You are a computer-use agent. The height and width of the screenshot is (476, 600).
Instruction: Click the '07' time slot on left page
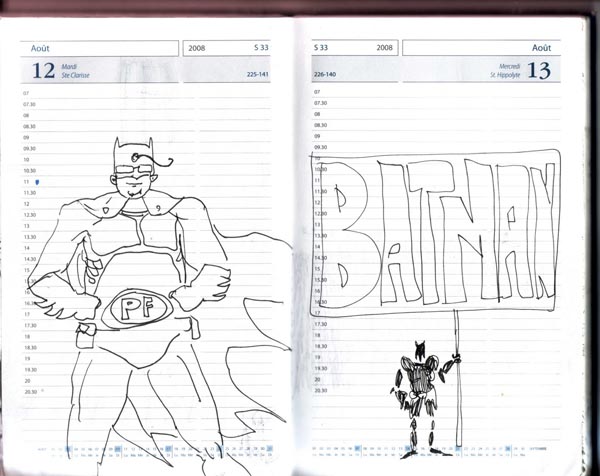click(26, 93)
